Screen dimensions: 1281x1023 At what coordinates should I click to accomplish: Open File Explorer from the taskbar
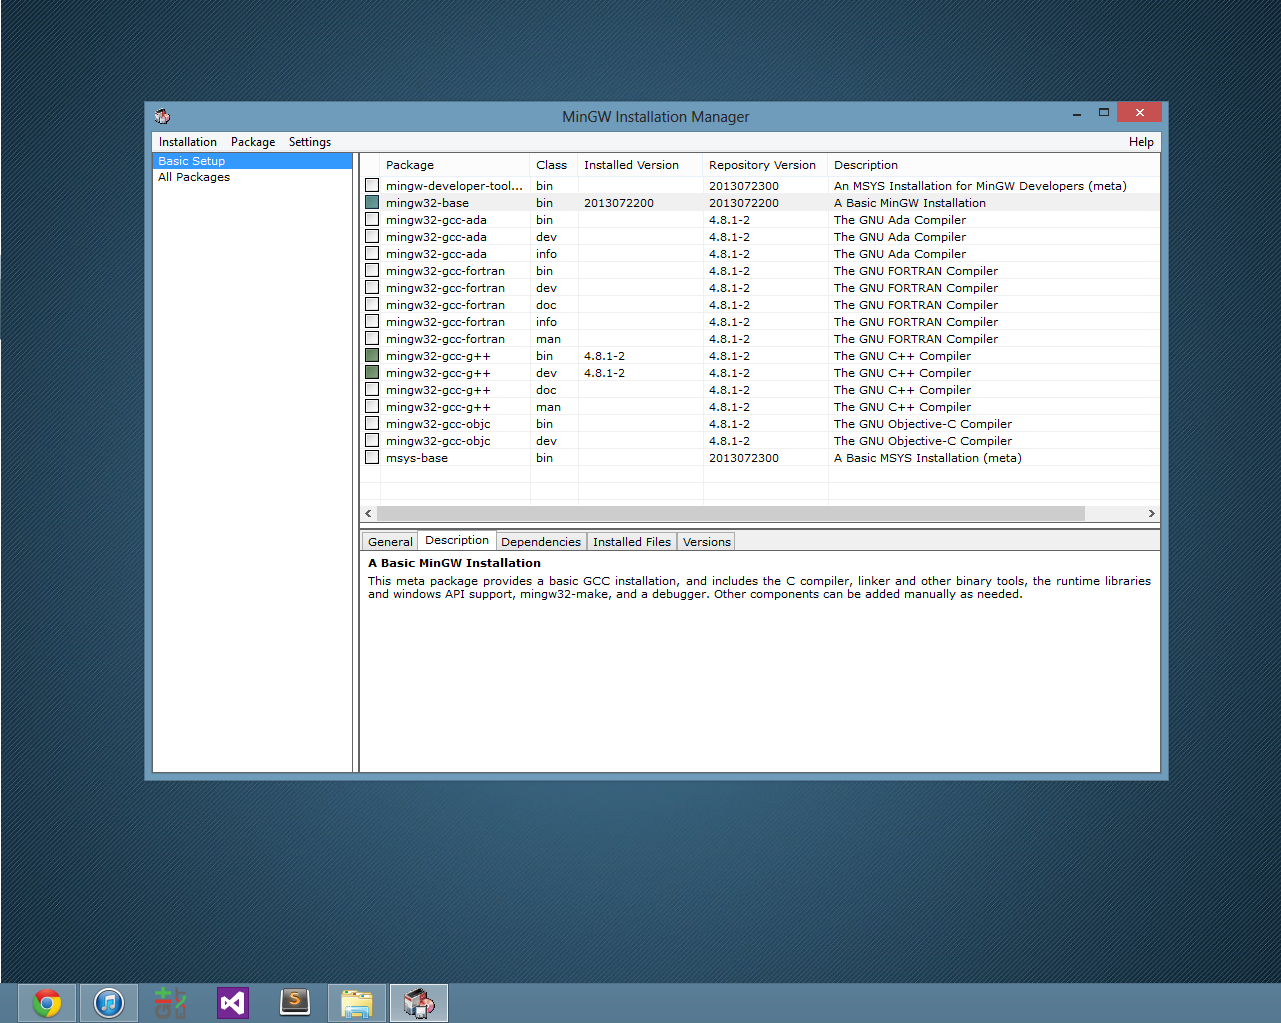[x=357, y=1003]
